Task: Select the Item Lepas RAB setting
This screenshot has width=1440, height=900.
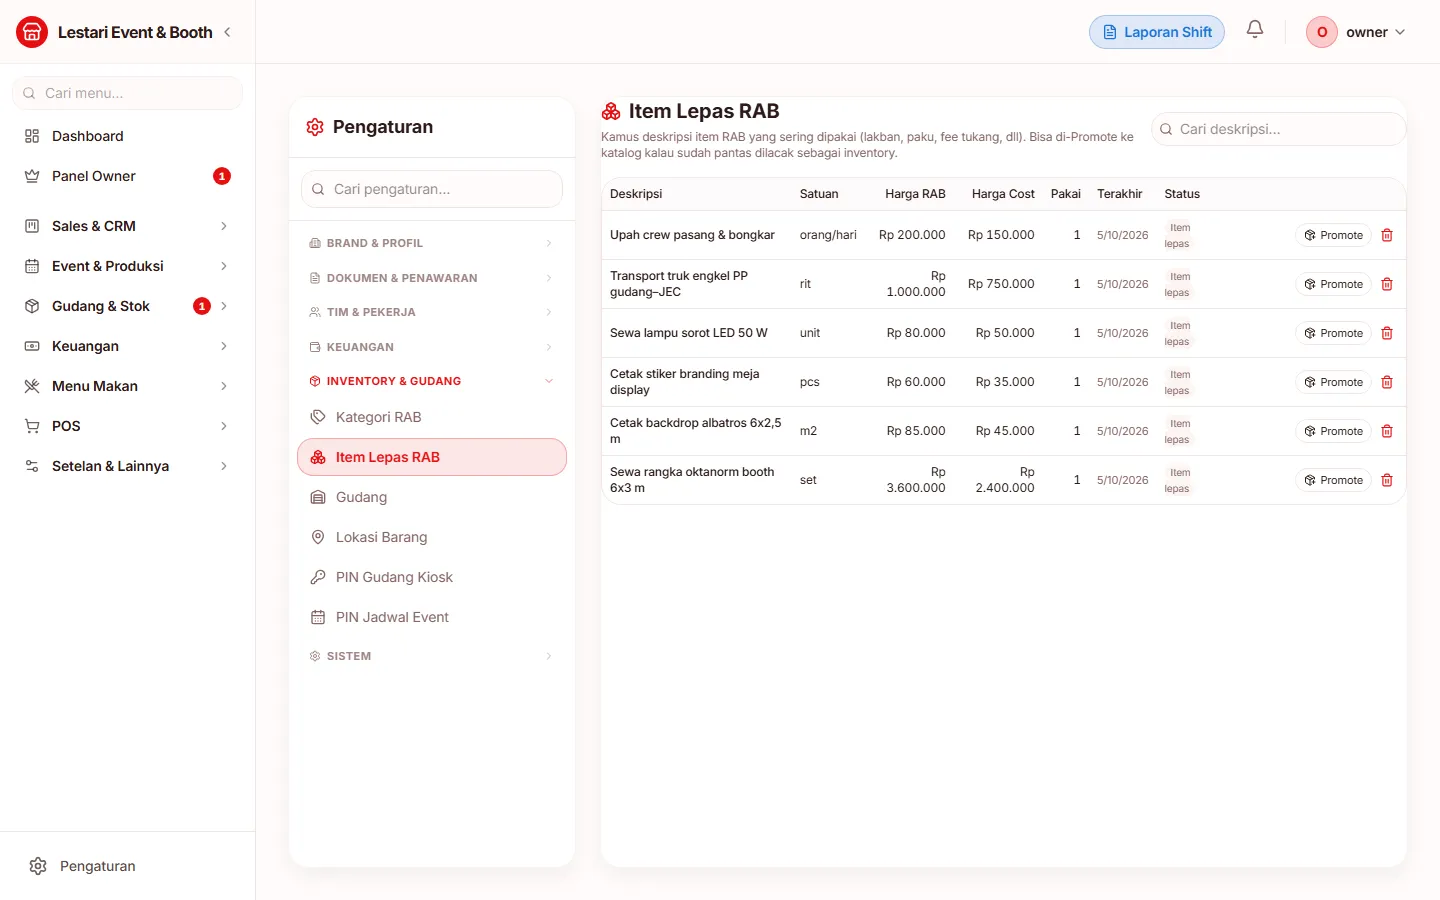Action: (x=431, y=457)
